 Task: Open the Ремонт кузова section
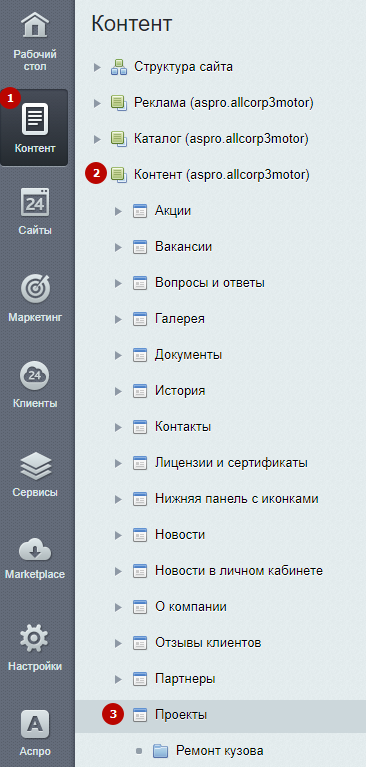pos(220,750)
